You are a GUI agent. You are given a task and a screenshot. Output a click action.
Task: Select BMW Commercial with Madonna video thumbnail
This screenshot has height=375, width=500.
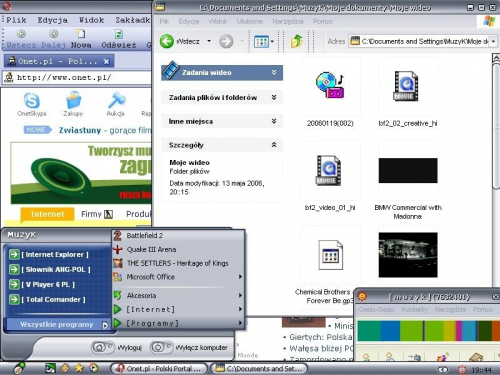408,170
